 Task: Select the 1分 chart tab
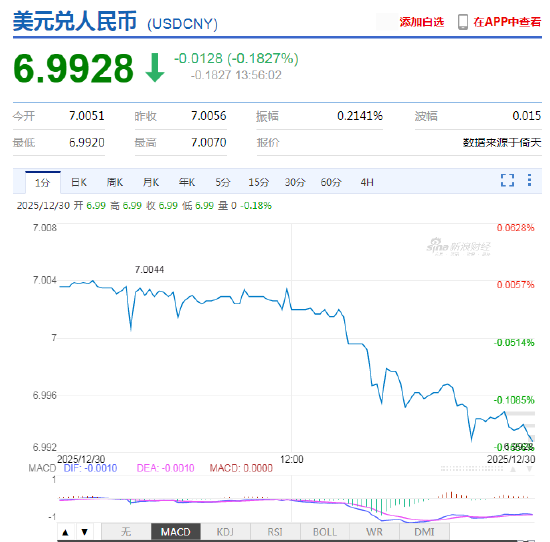coord(43,182)
